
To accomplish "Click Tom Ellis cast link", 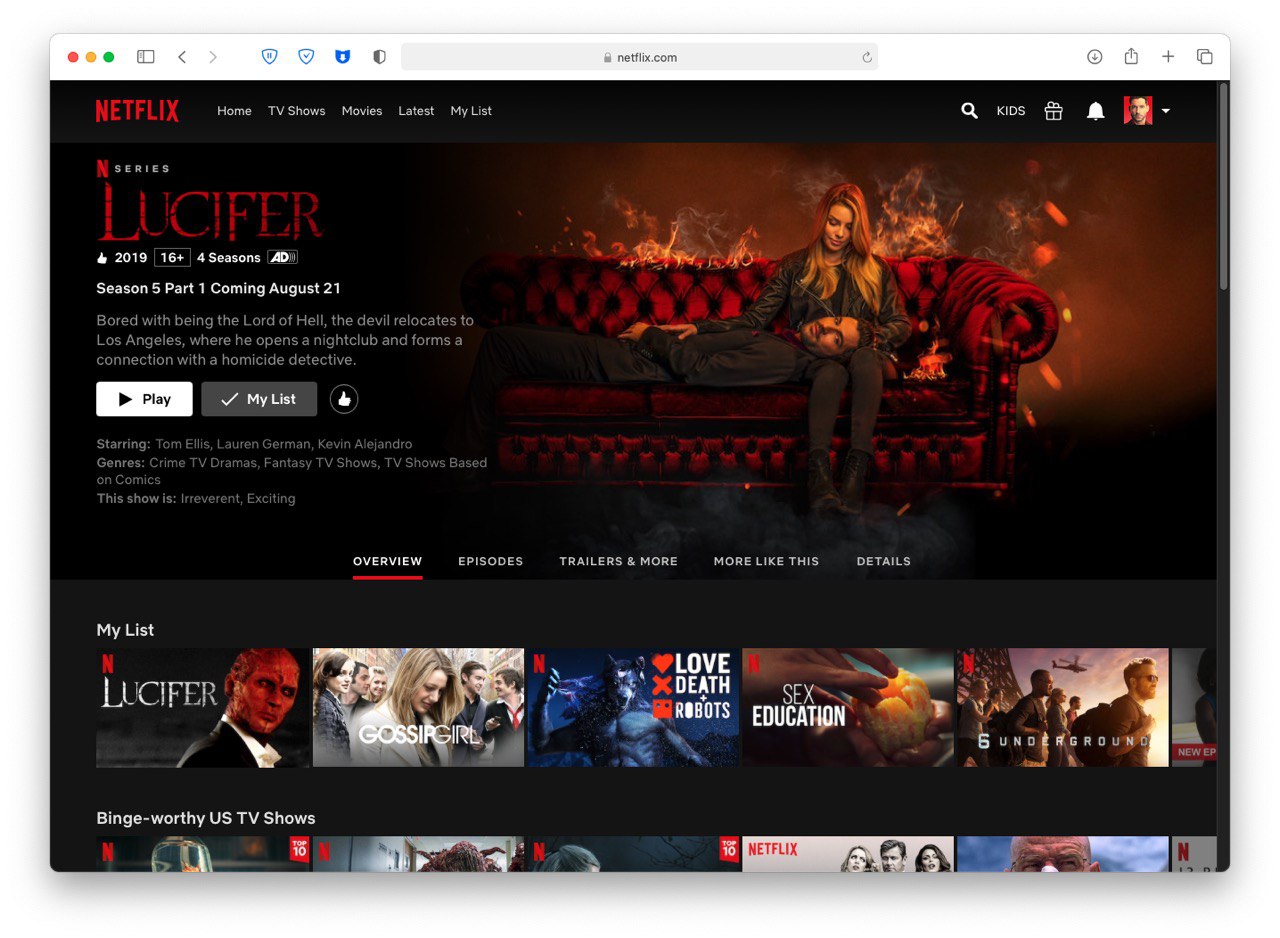I will pos(183,444).
